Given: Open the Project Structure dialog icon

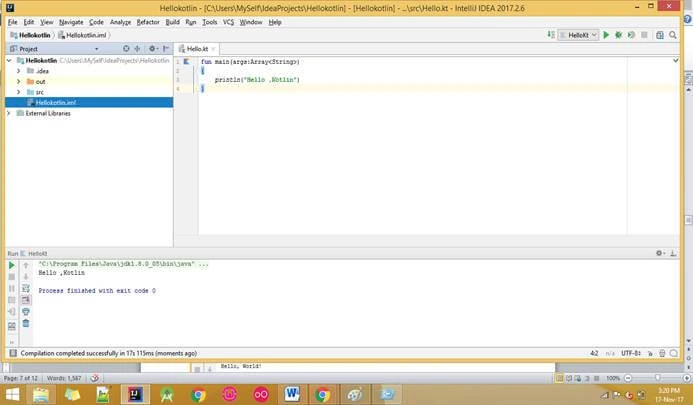Looking at the screenshot, I should point(660,35).
